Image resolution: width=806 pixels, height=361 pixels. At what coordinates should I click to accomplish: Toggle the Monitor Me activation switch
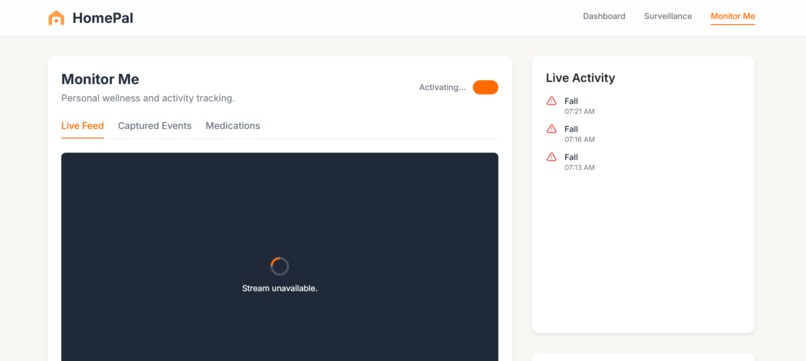point(485,87)
